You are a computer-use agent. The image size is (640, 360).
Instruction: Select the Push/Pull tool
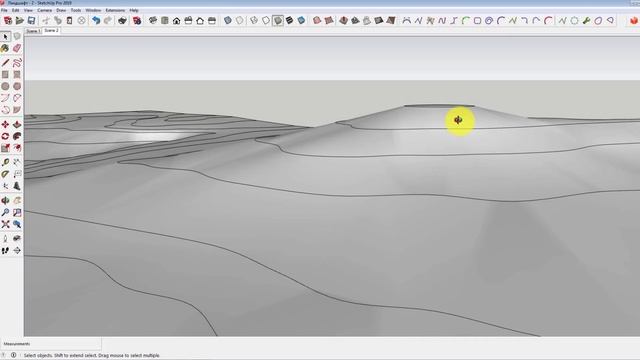[17, 124]
